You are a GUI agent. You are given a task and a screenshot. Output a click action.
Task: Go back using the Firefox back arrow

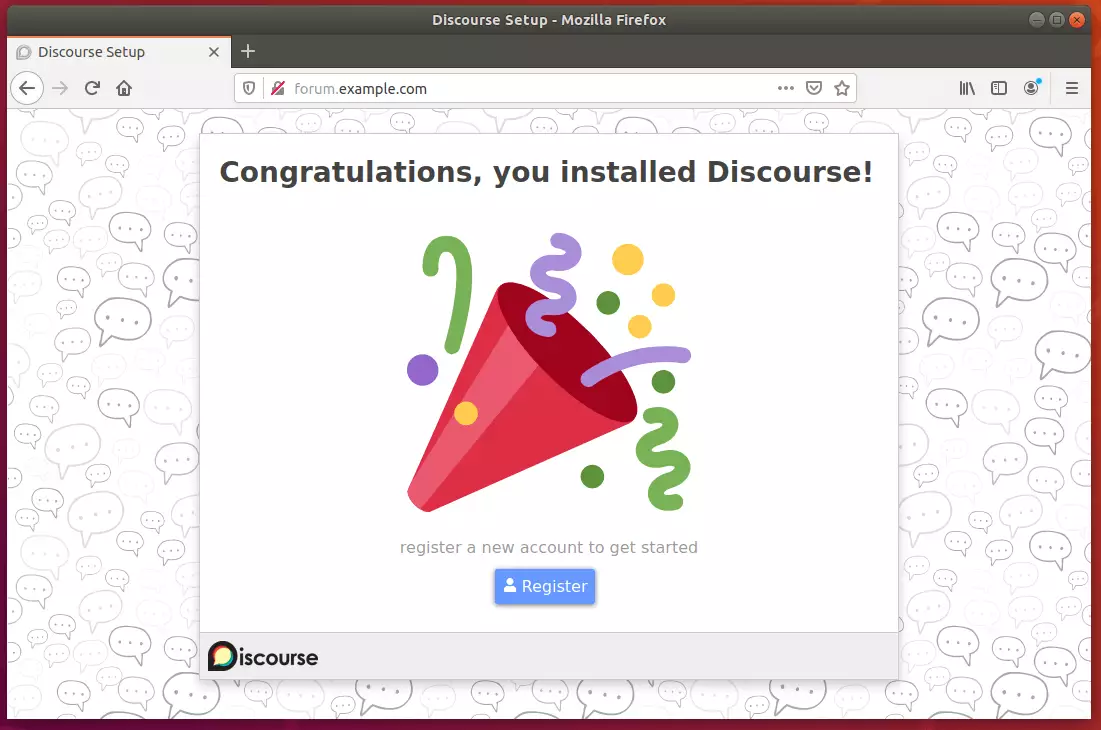[x=27, y=88]
